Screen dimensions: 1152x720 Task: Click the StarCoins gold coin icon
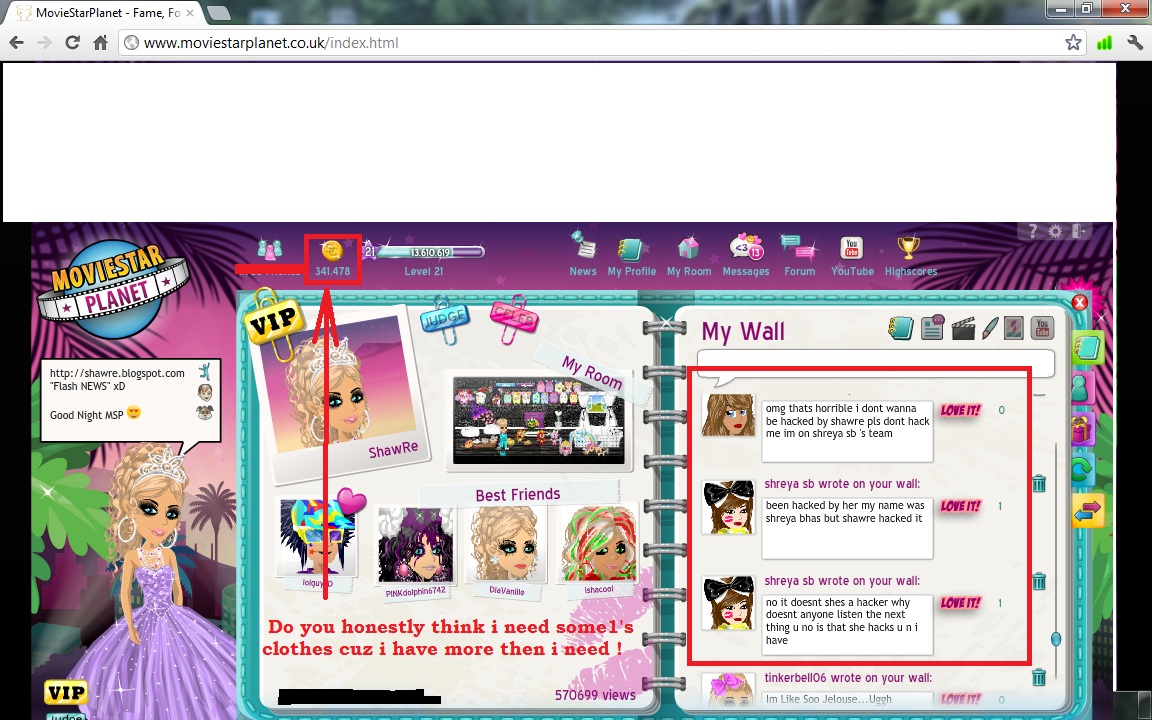[x=332, y=250]
